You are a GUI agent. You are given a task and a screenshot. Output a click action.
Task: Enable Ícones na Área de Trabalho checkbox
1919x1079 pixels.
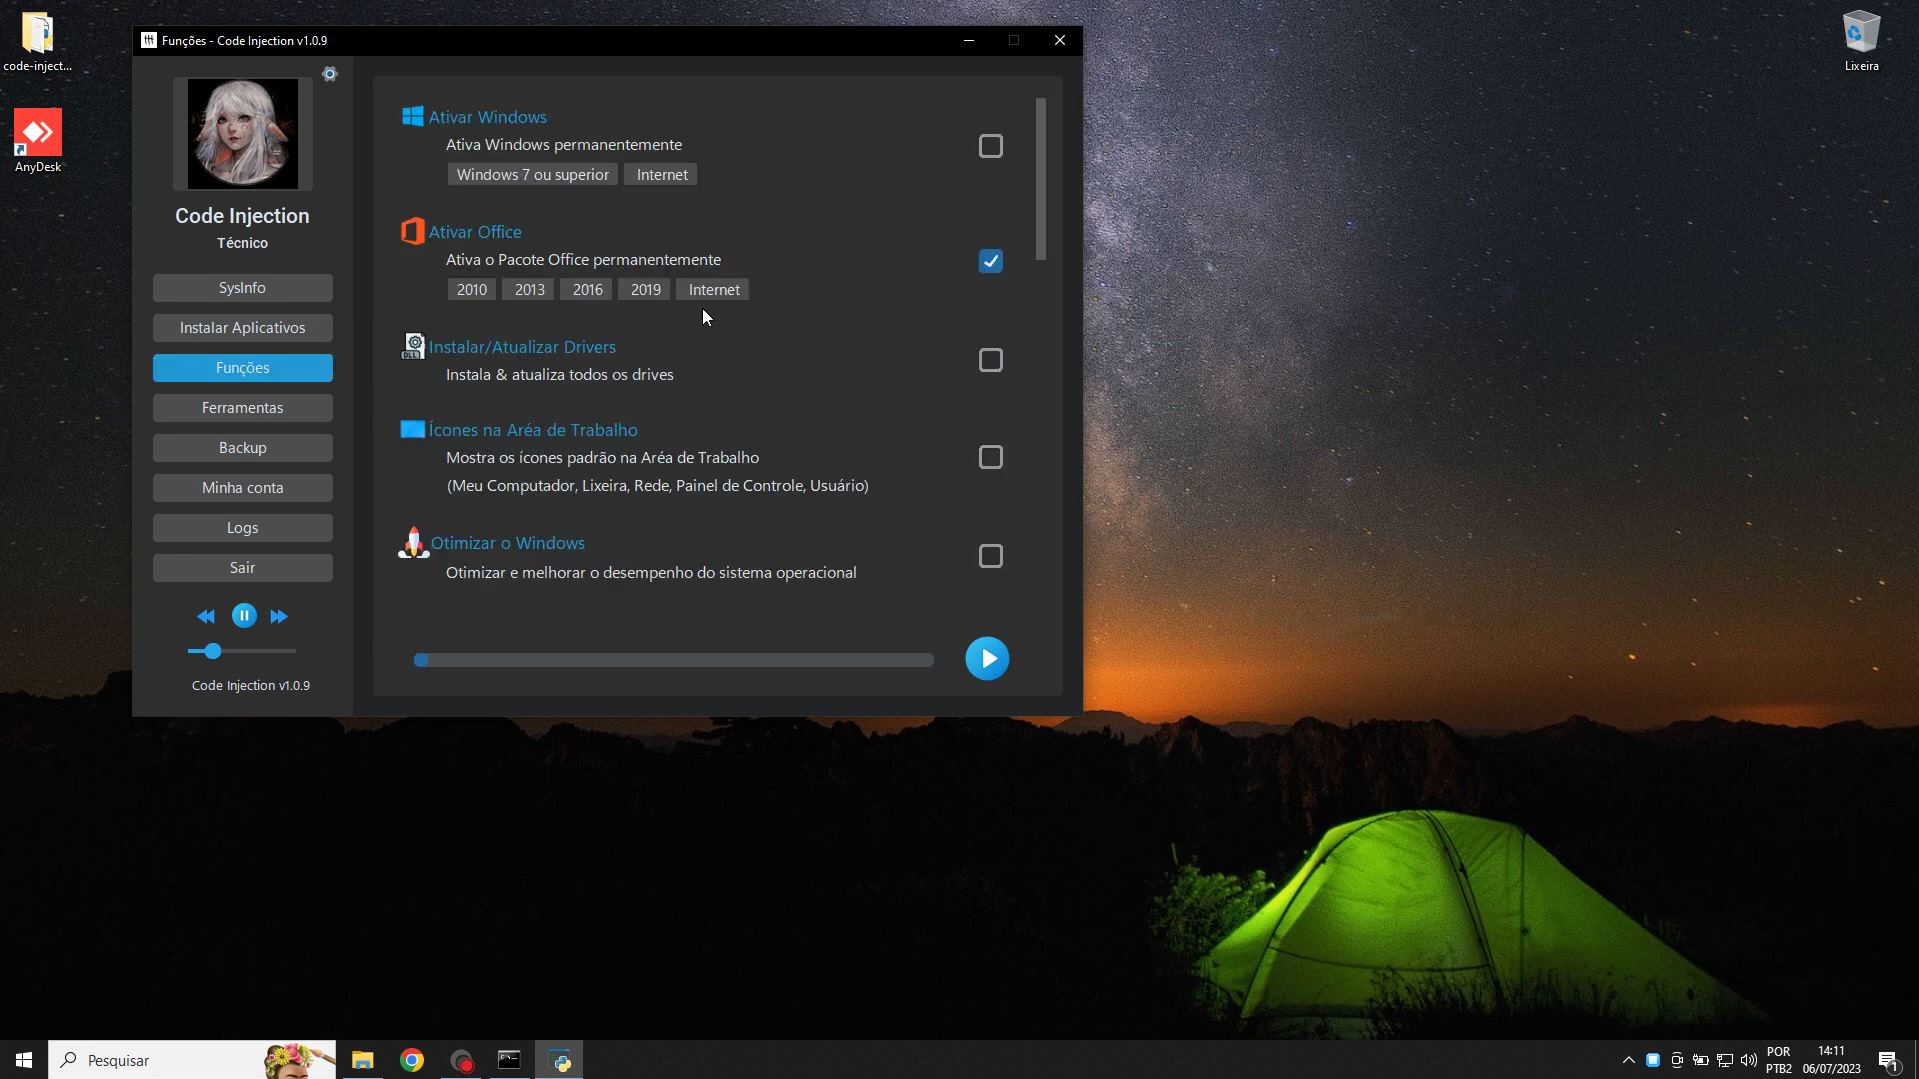990,457
